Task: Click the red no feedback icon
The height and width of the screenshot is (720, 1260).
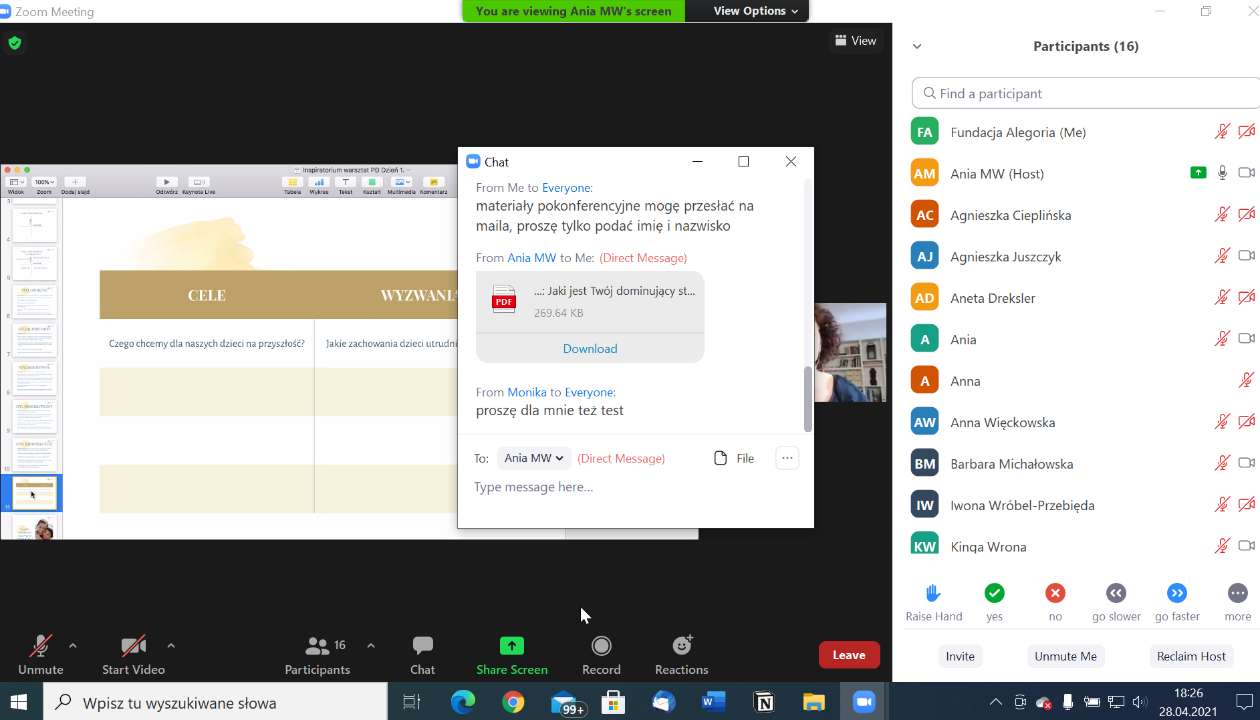Action: pos(1055,593)
